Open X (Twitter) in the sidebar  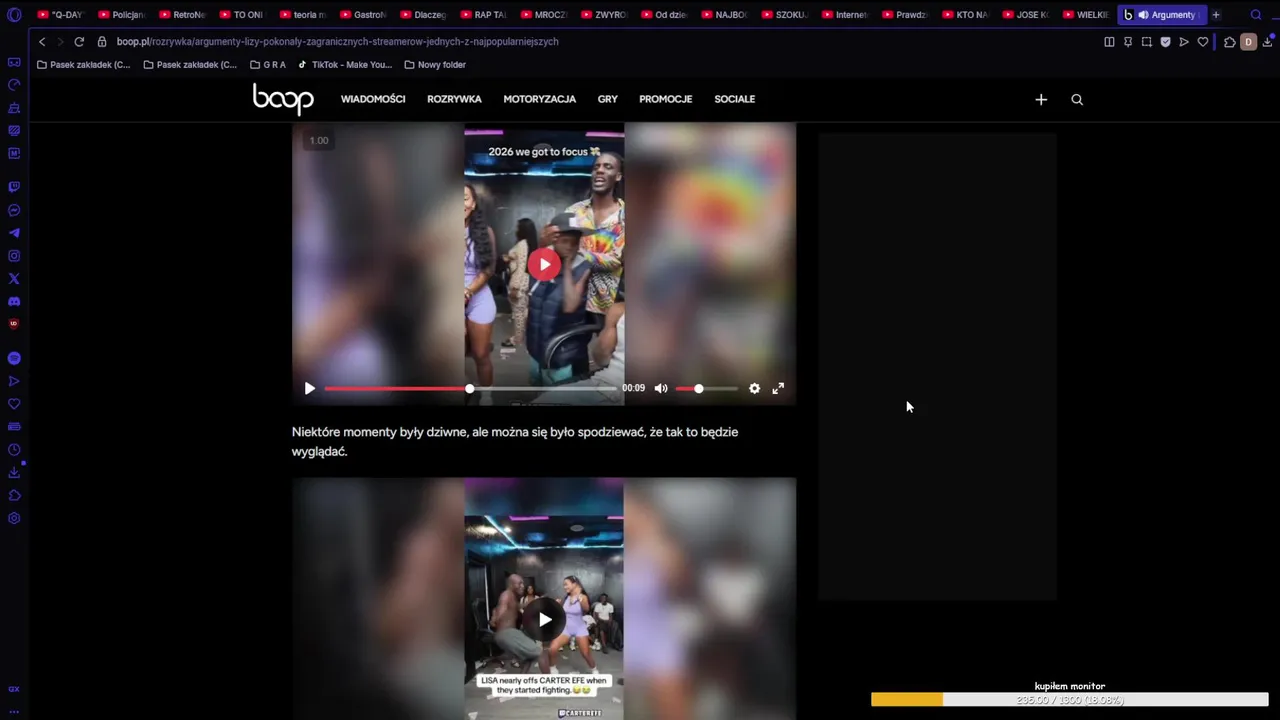click(14, 279)
